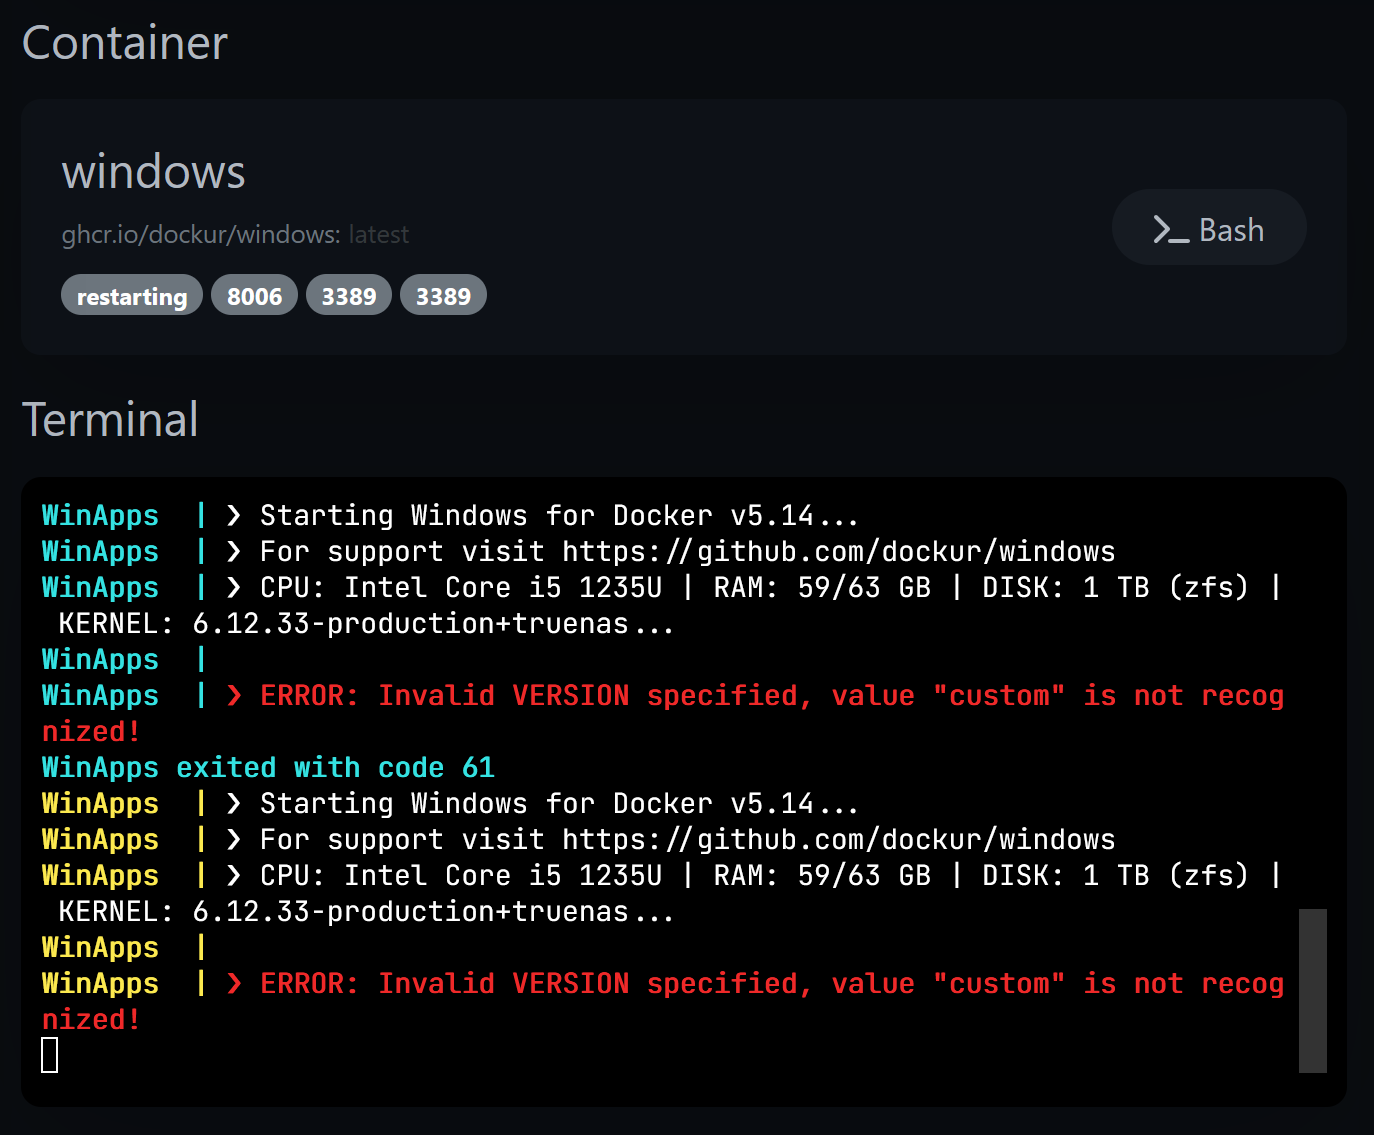Screen dimensions: 1374x1135
Task: Click the terminal cursor block
Action: tap(50, 1055)
